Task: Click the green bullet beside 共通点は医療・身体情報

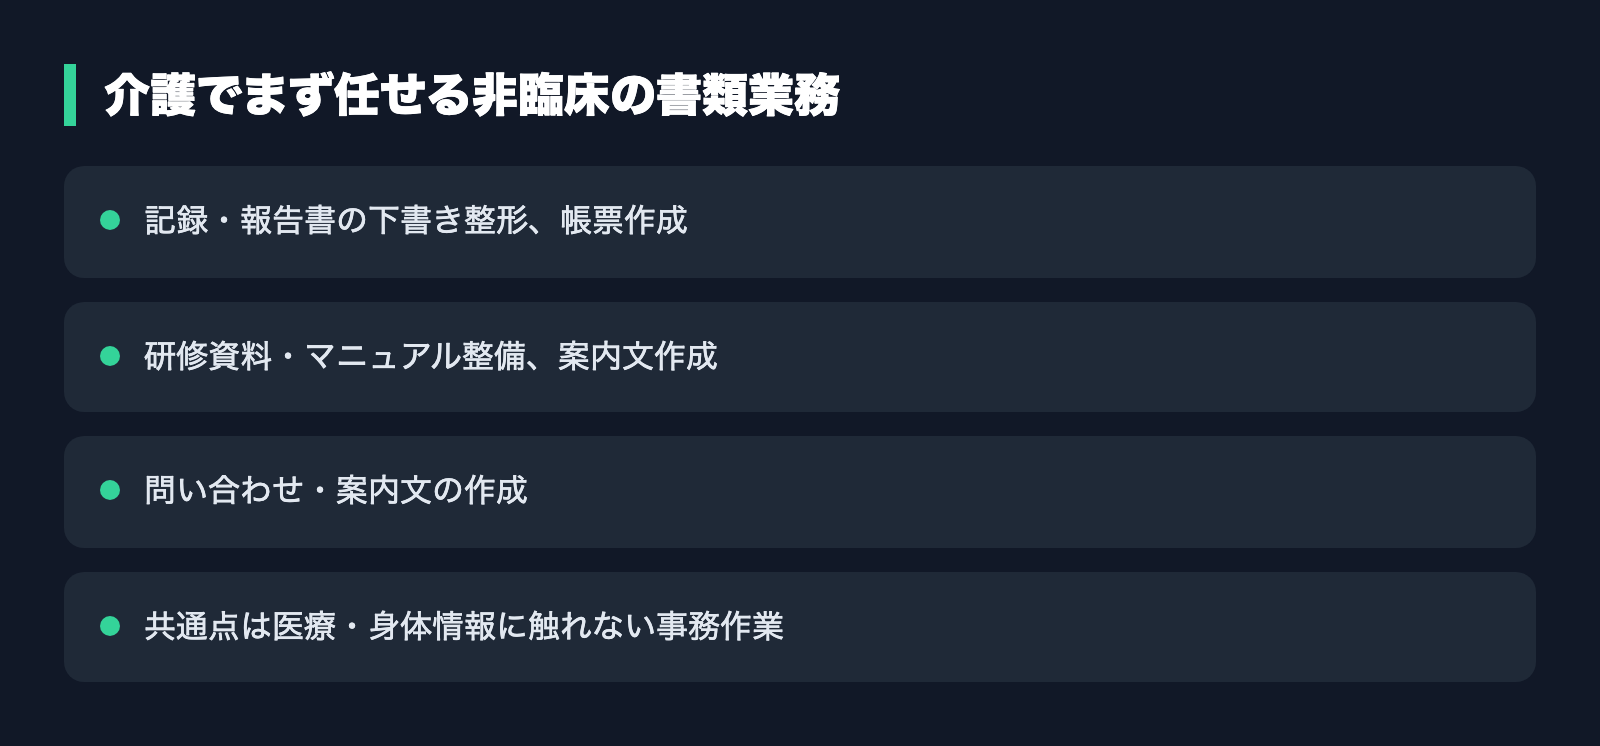Action: tap(110, 626)
